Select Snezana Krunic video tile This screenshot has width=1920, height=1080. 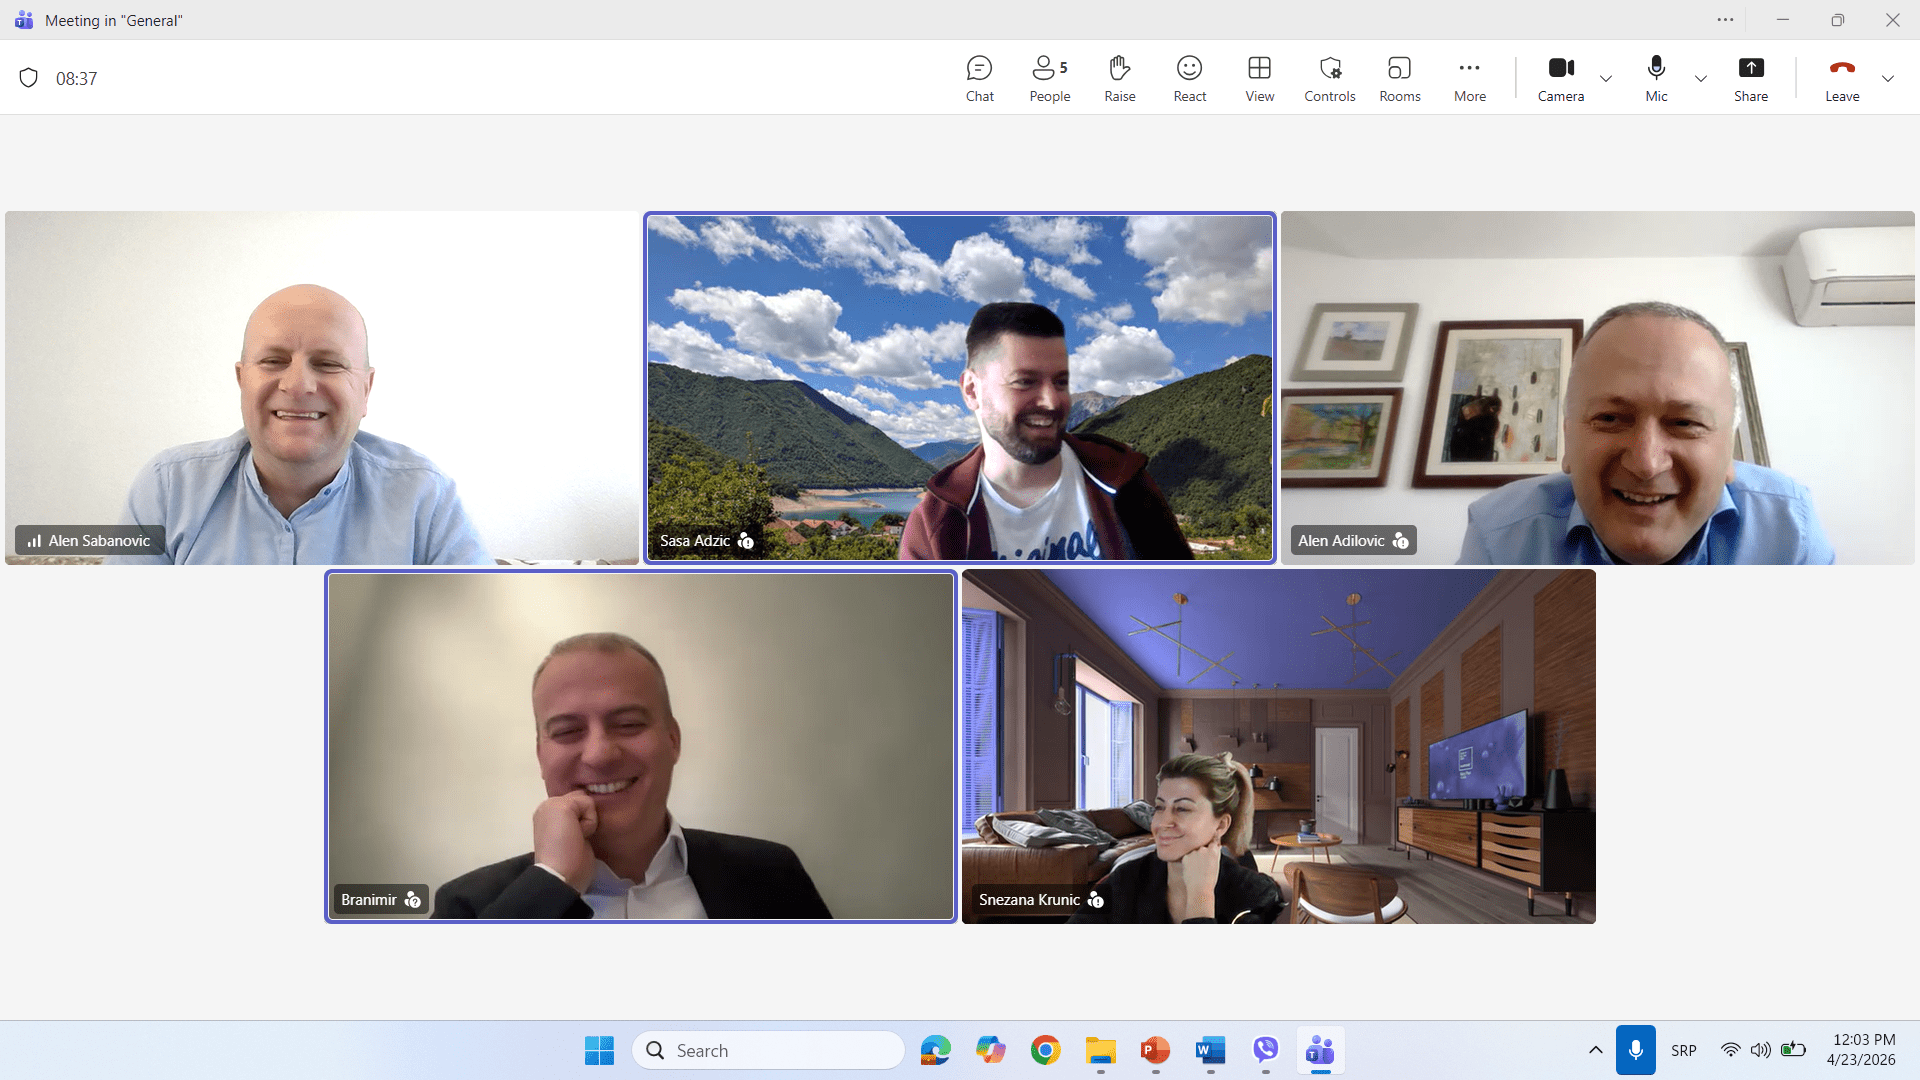(x=1278, y=746)
